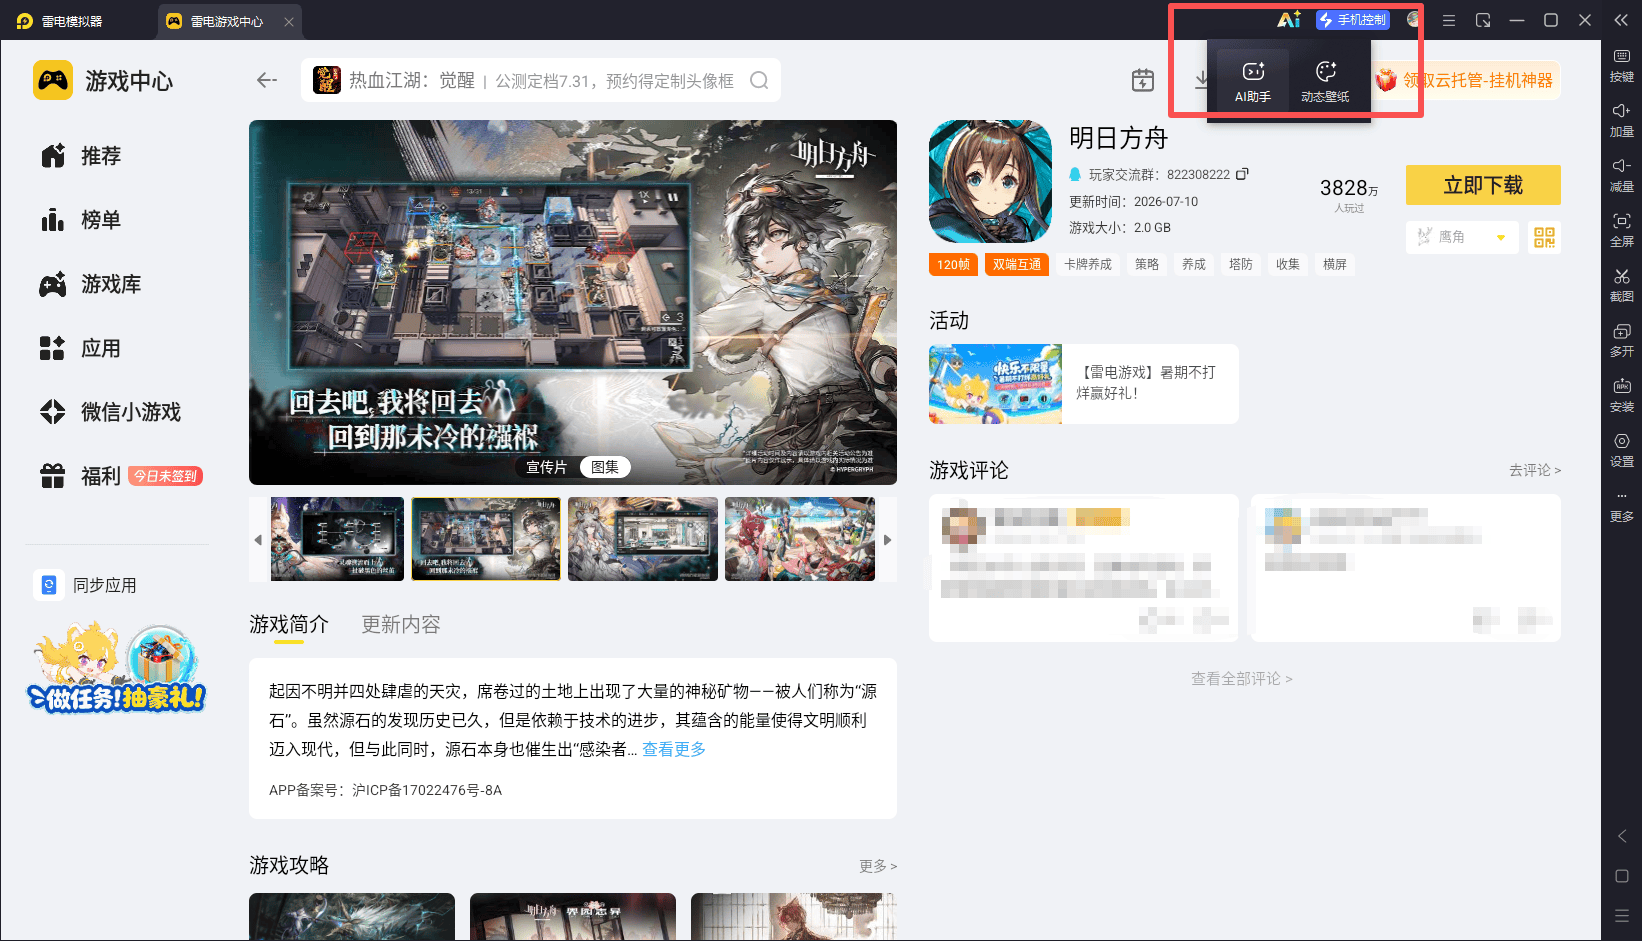The width and height of the screenshot is (1642, 941).
Task: Open the AI助手 assistant
Action: [1252, 80]
